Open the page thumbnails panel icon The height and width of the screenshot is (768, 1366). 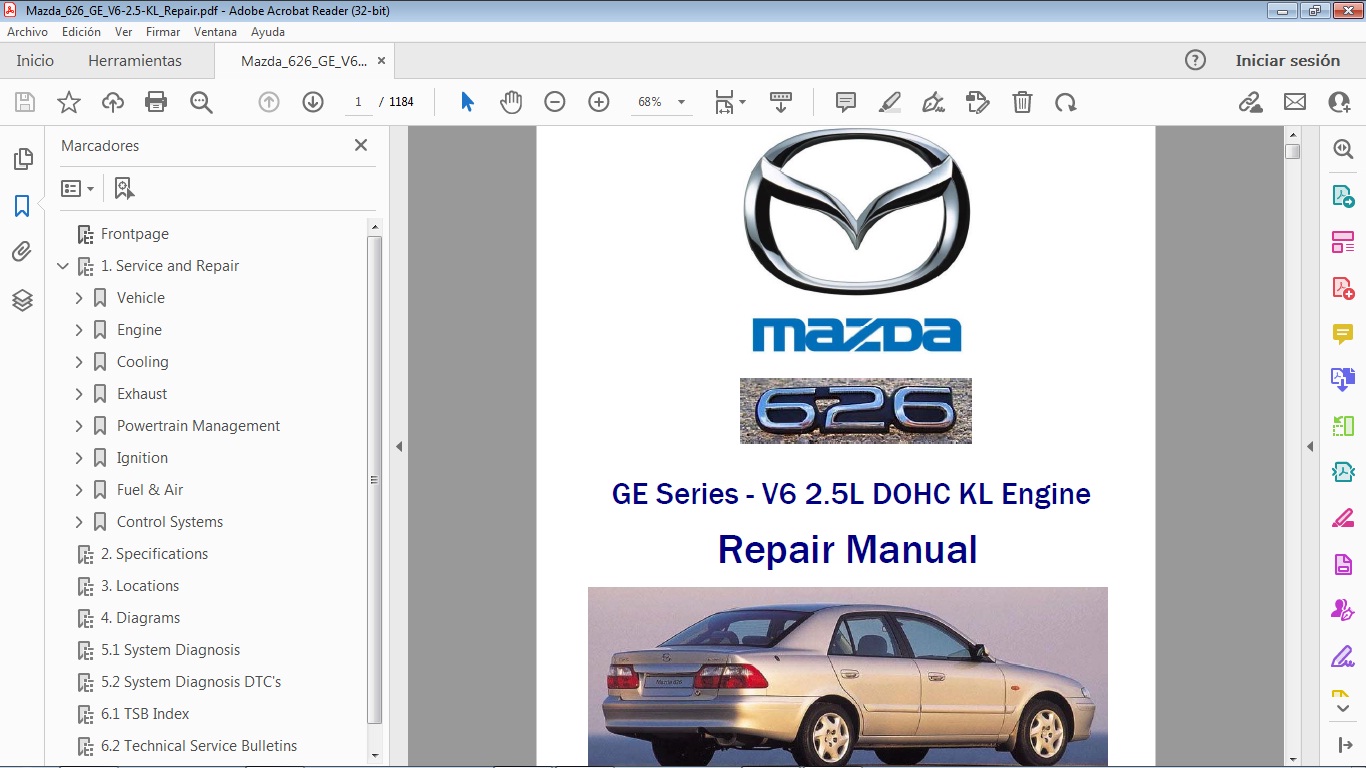pyautogui.click(x=22, y=159)
